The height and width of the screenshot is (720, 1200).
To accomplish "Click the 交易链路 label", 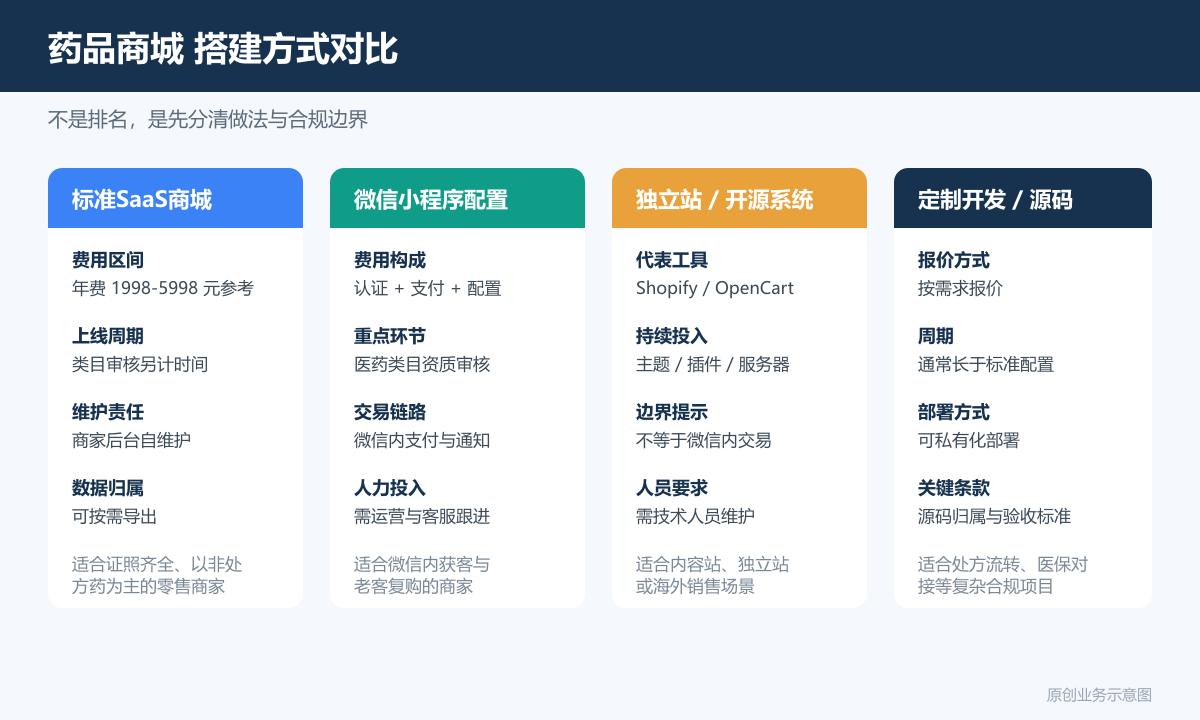I will 390,412.
